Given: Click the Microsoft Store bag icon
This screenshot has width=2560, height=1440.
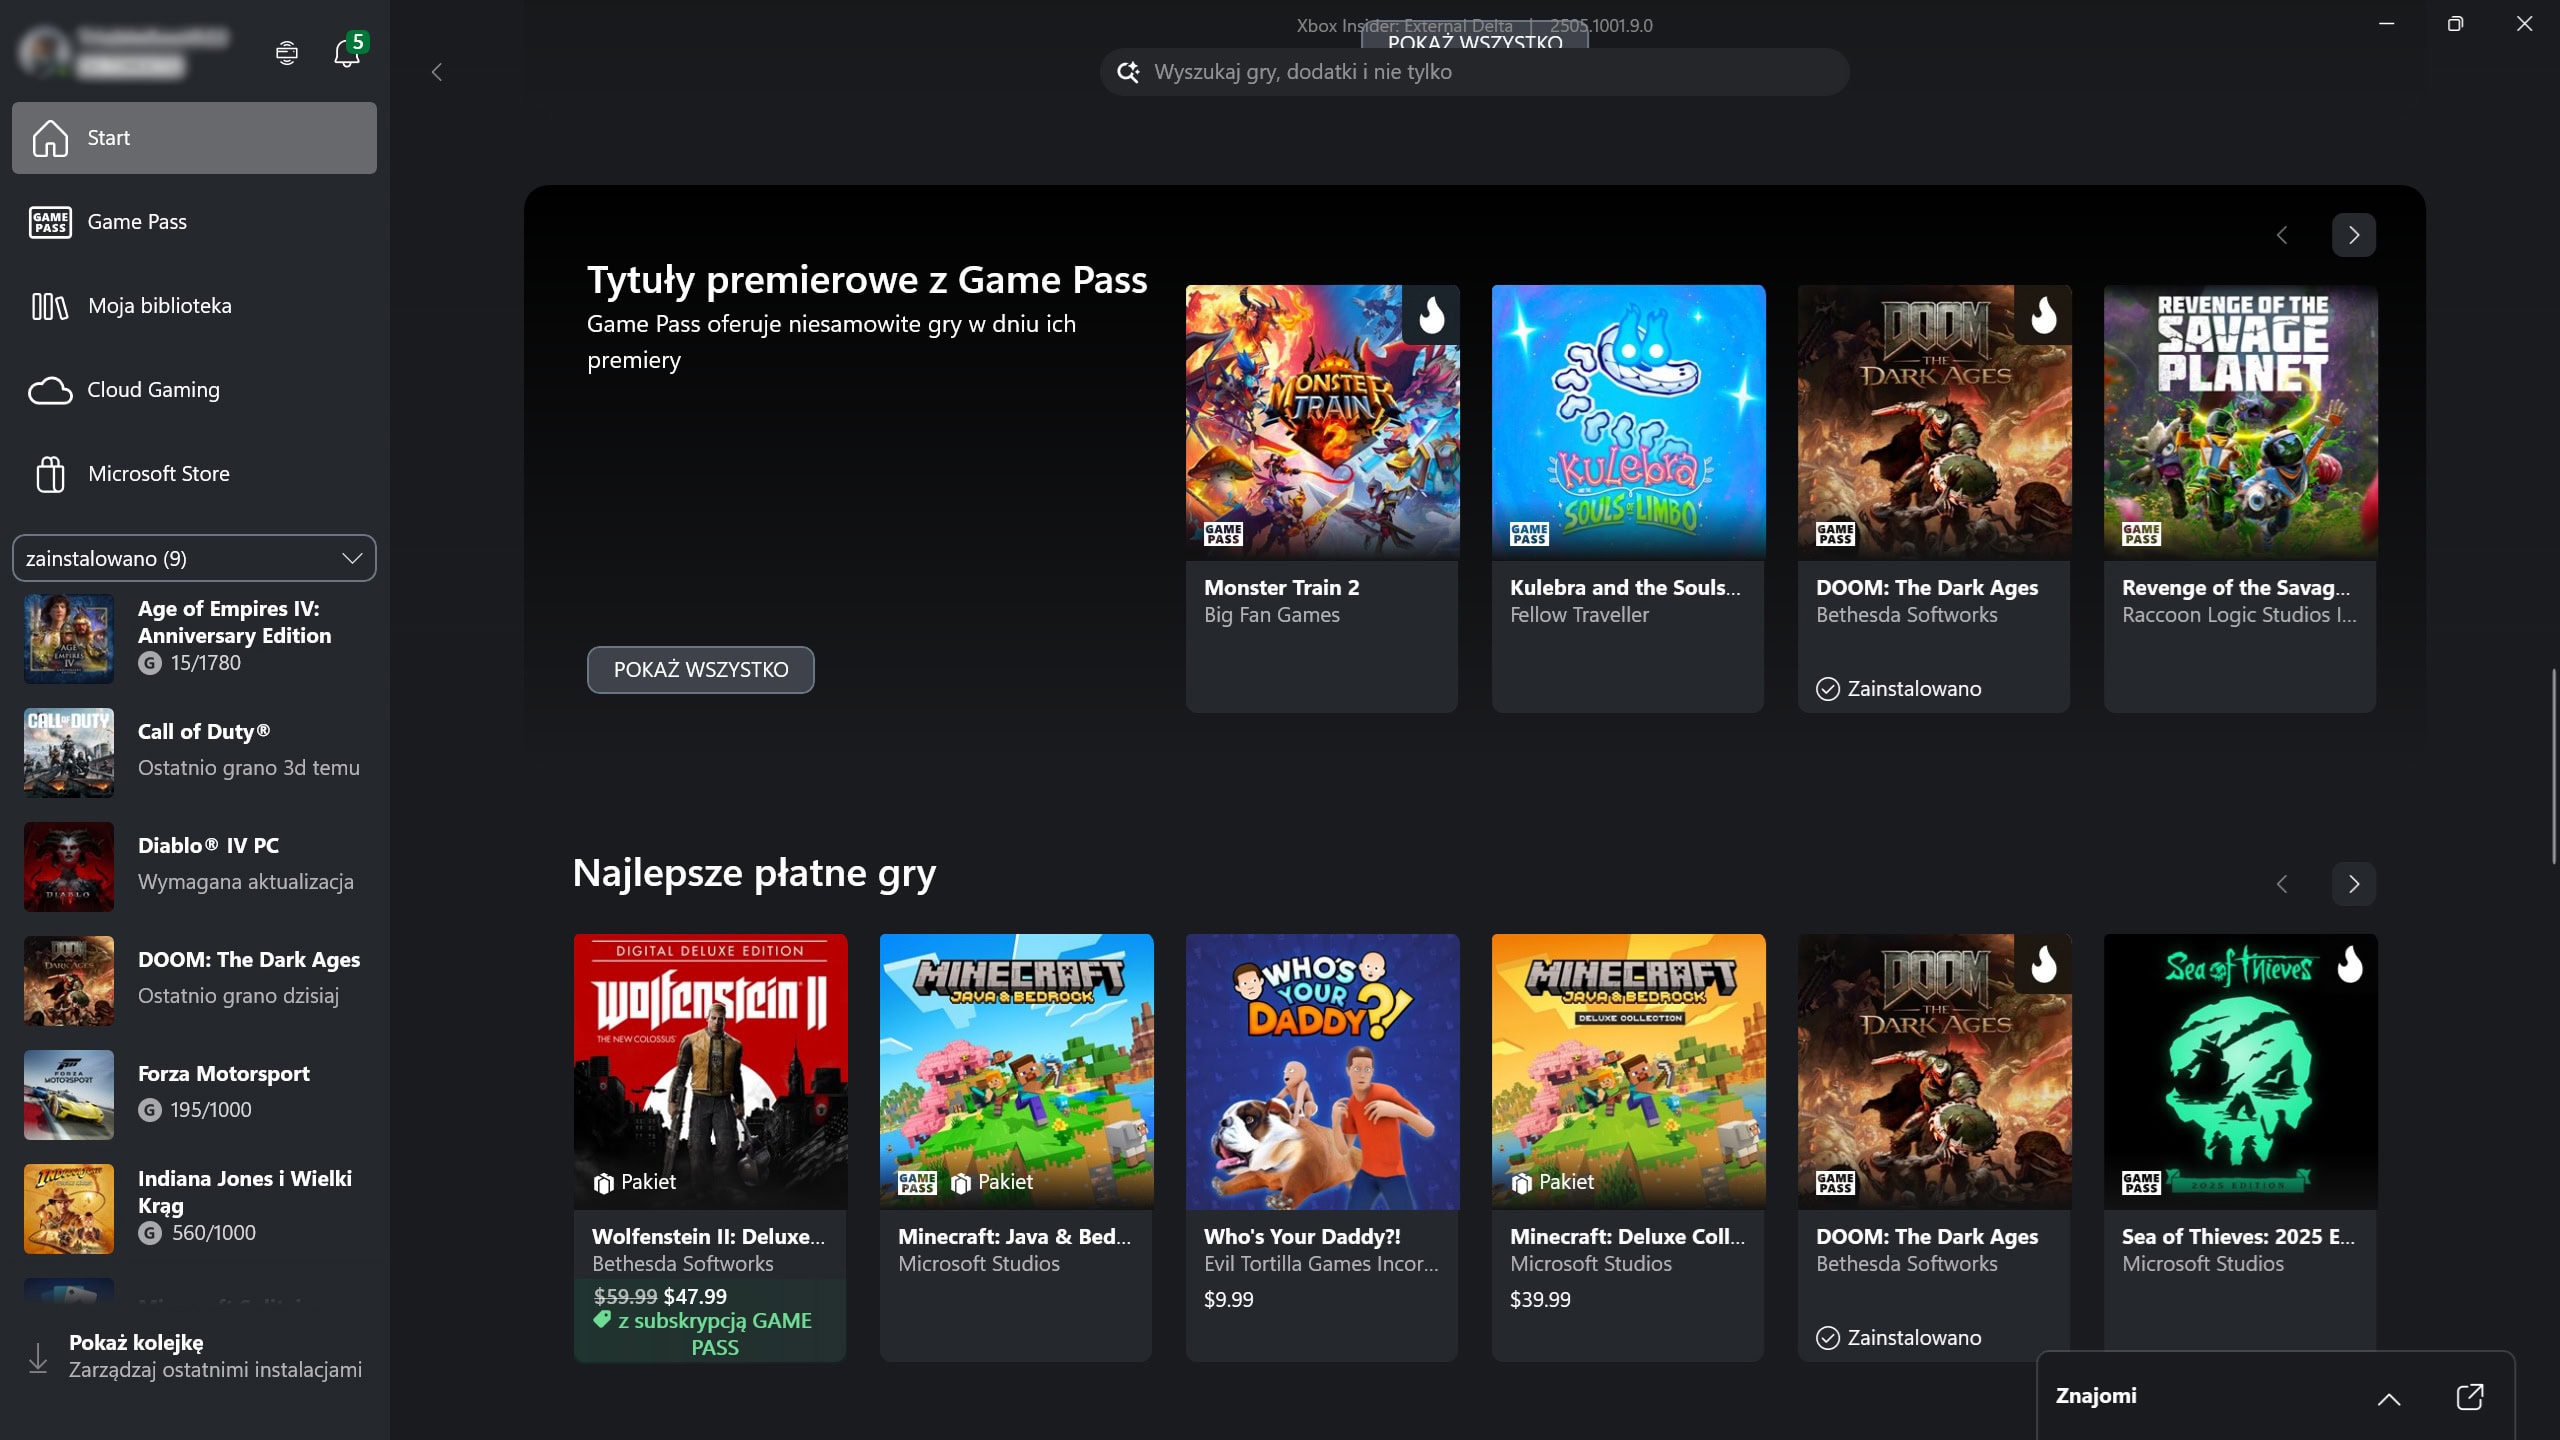Looking at the screenshot, I should (50, 474).
